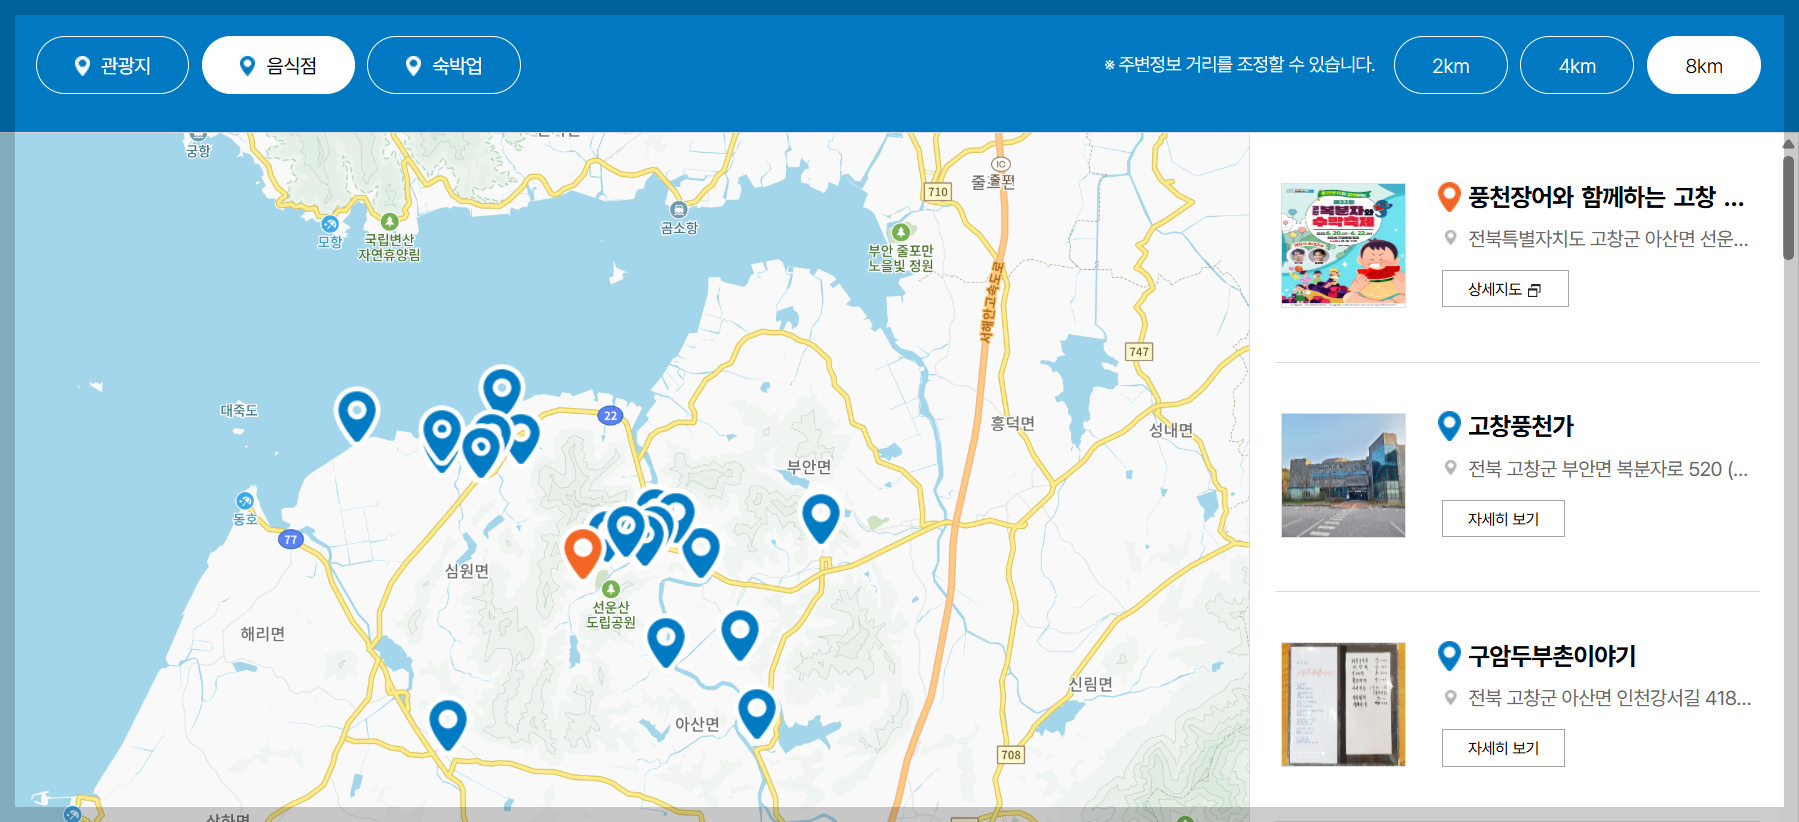1799x822 pixels.
Task: Open the festival poster thumbnail
Action: click(1343, 245)
